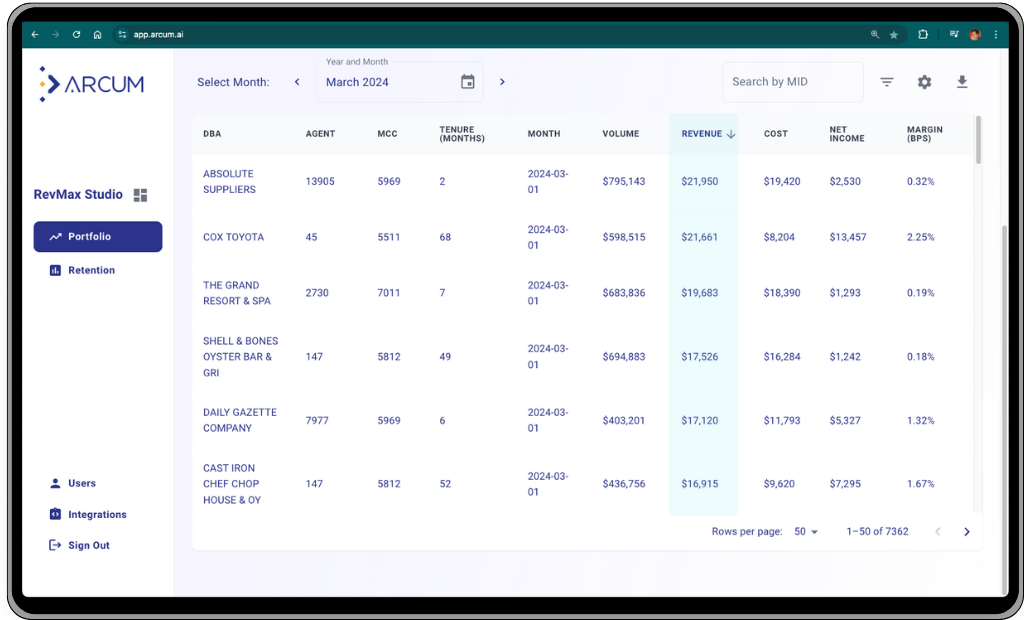
Task: Sort by the Net Income column header
Action: [x=847, y=134]
